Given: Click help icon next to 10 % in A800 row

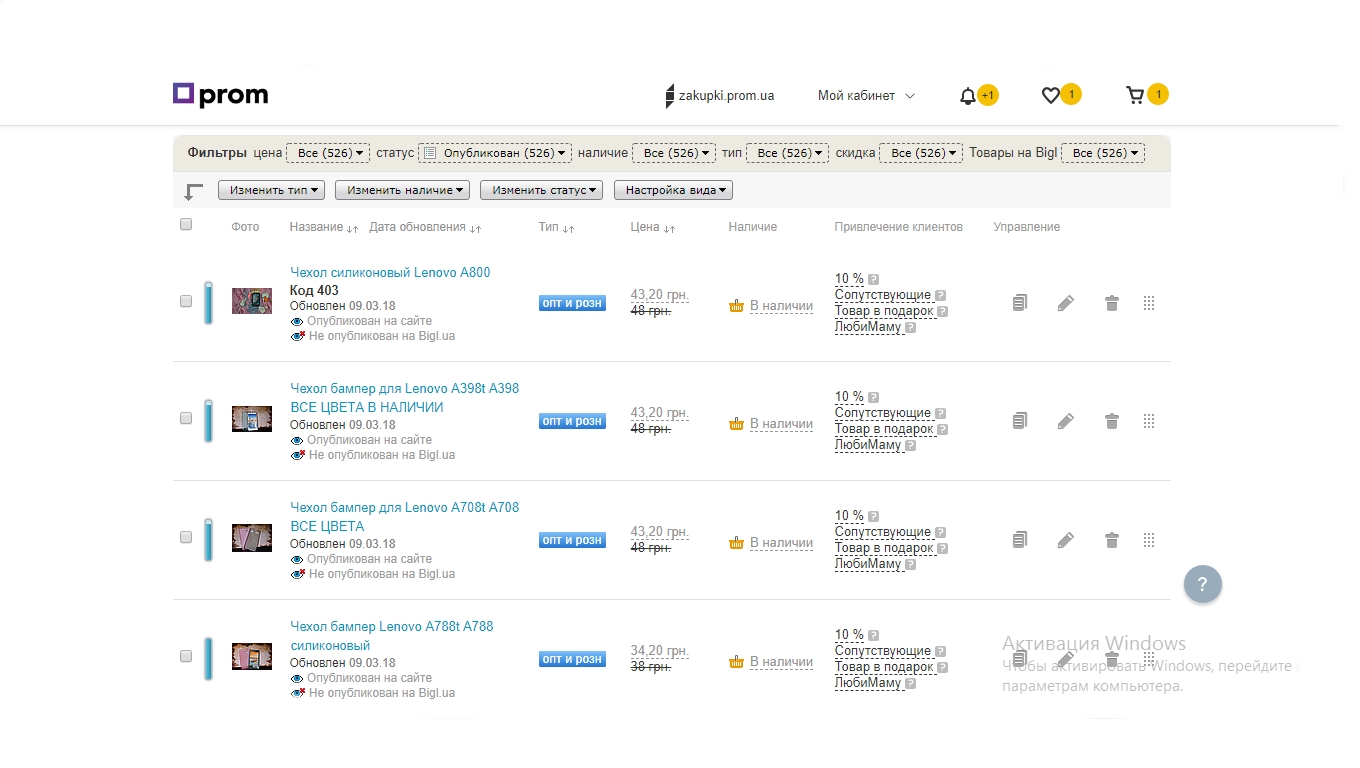Looking at the screenshot, I should (x=873, y=280).
